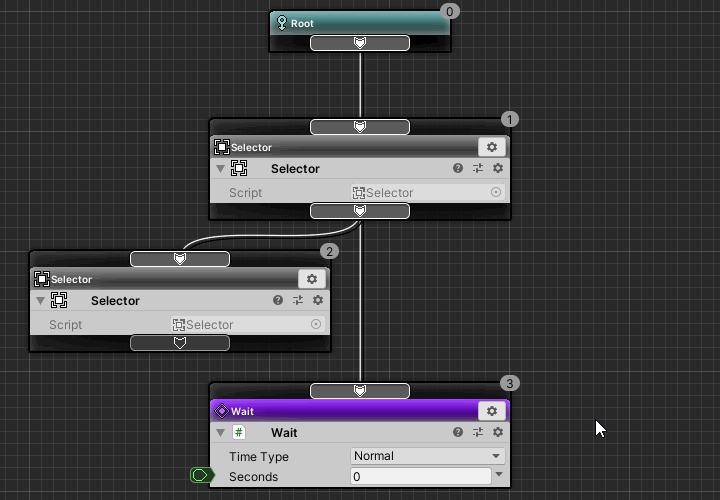The height and width of the screenshot is (500, 720).
Task: Open help for the Wait component
Action: click(x=458, y=433)
